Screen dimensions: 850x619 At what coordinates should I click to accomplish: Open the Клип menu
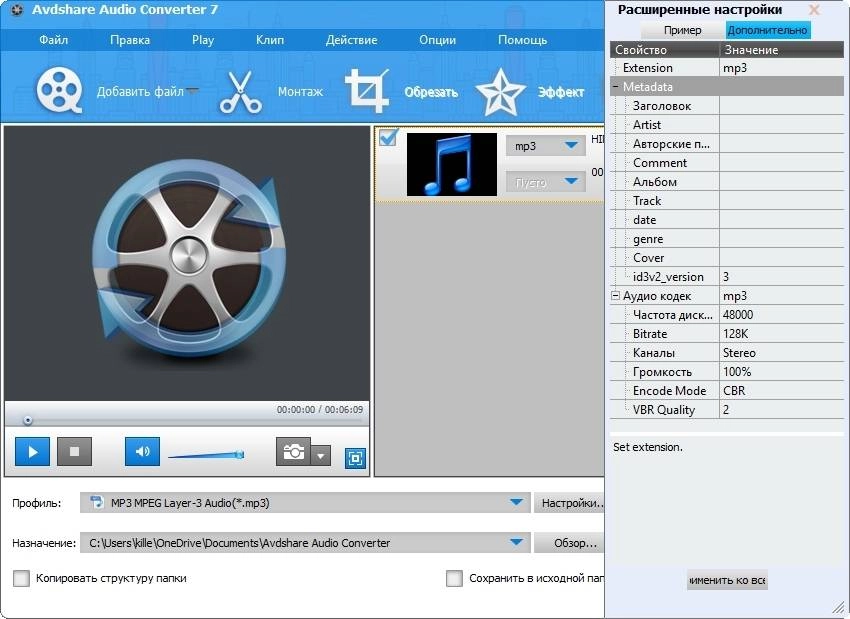270,40
